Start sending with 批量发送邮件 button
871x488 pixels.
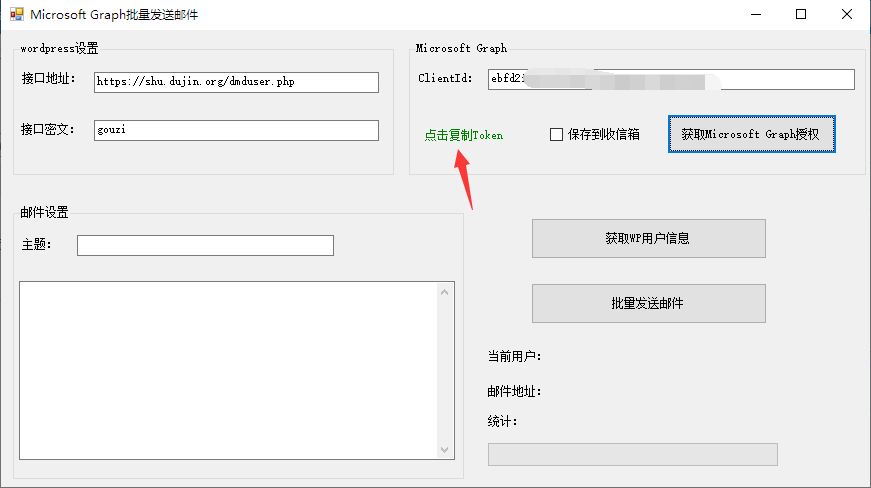(648, 303)
